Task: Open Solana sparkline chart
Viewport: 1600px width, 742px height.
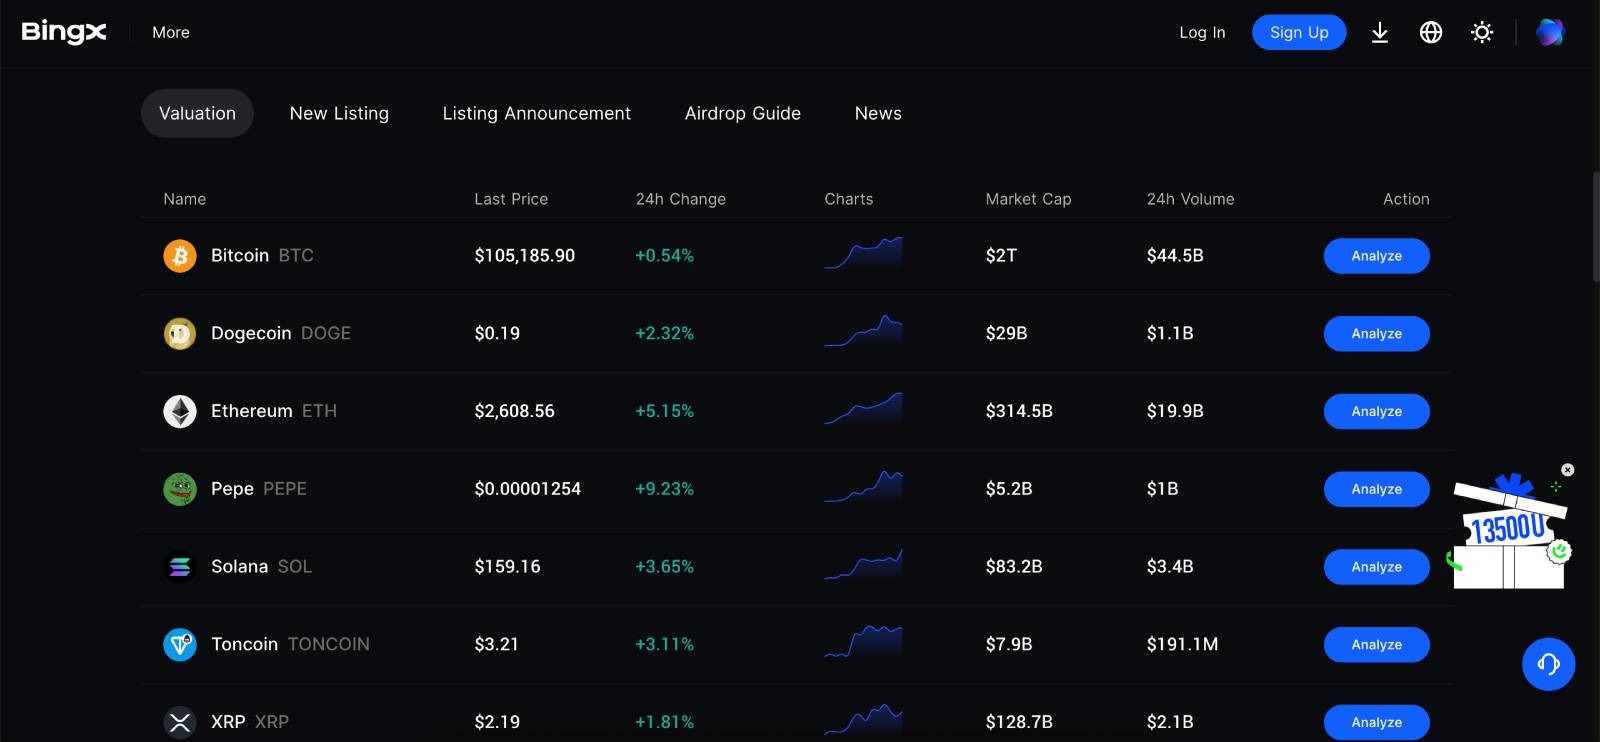Action: coord(863,564)
